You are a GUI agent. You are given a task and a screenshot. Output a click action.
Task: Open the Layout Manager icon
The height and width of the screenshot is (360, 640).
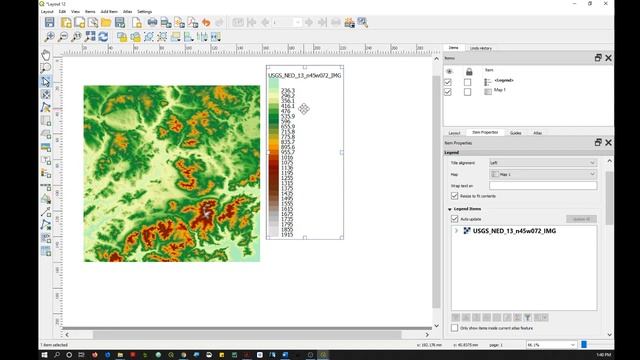(x=93, y=22)
